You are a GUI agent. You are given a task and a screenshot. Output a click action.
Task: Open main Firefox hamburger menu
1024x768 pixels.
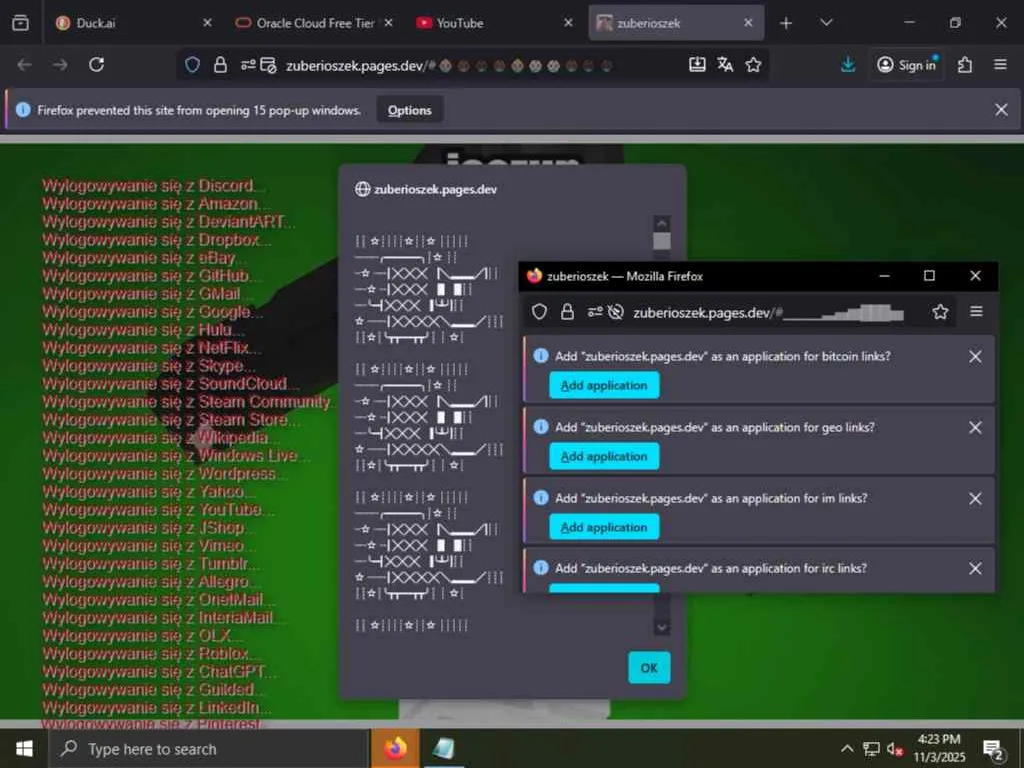pyautogui.click(x=1000, y=65)
